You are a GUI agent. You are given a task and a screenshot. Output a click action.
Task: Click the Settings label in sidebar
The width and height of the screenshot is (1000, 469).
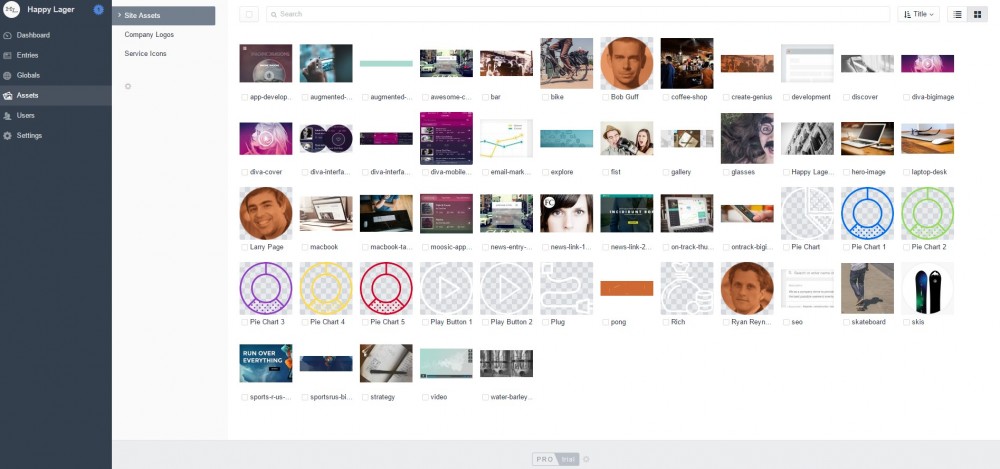tap(29, 136)
